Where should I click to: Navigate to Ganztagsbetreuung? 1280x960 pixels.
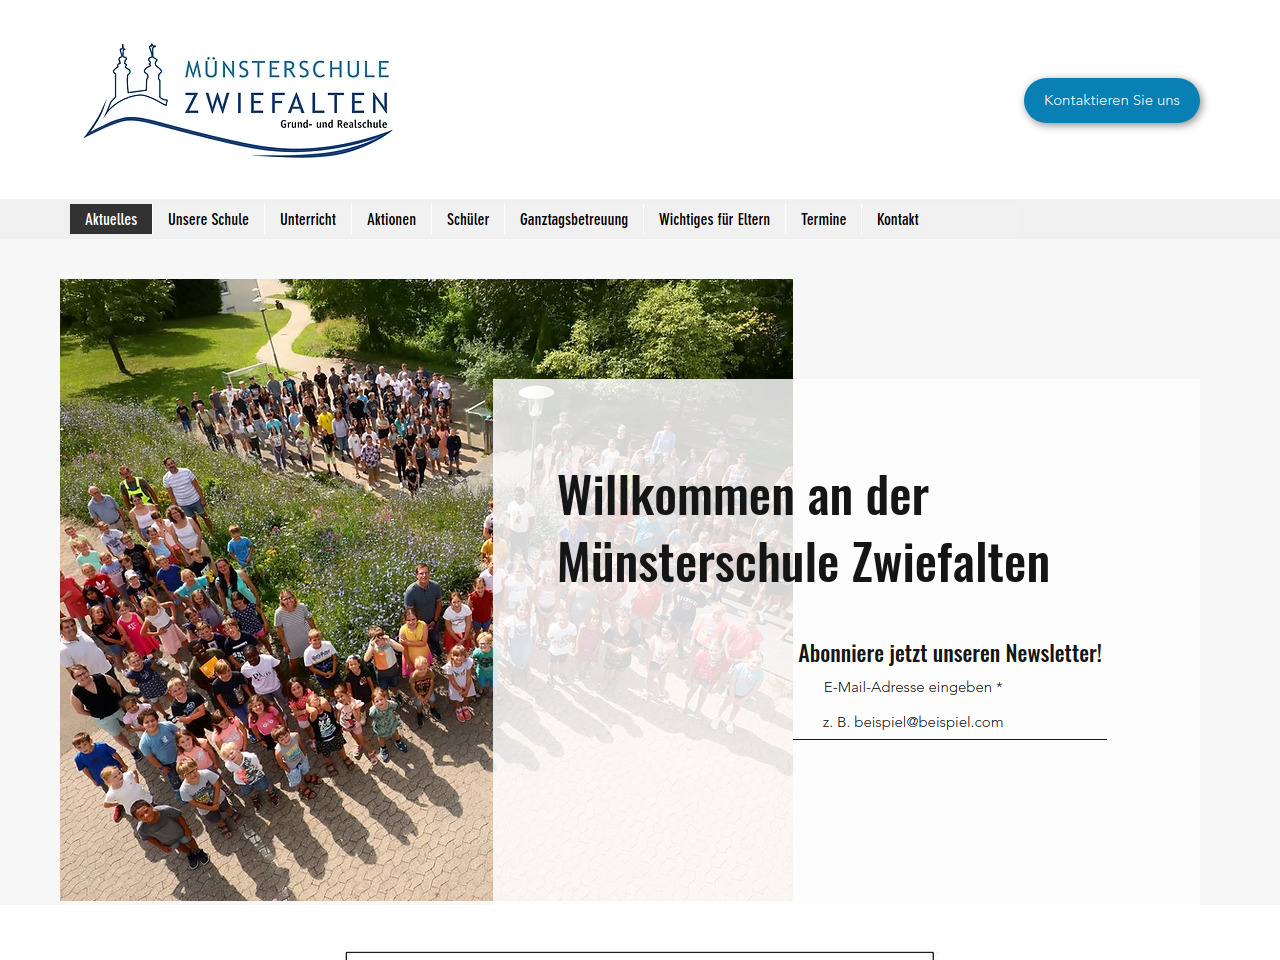coord(574,219)
